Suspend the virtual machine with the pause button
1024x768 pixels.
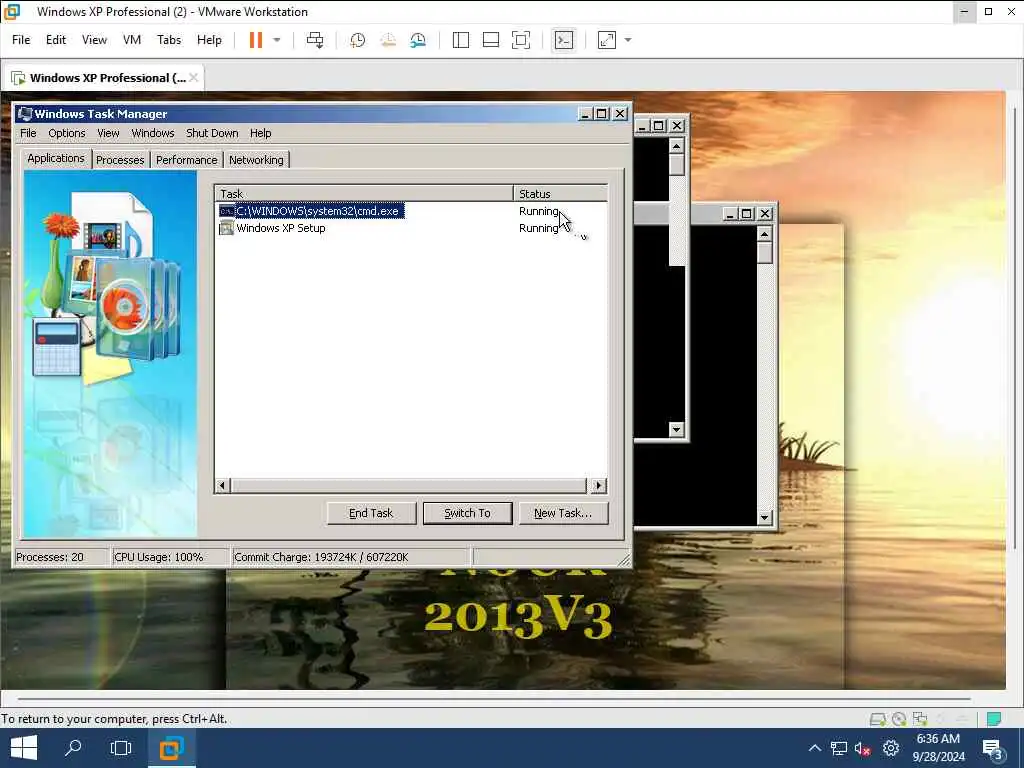tap(255, 40)
